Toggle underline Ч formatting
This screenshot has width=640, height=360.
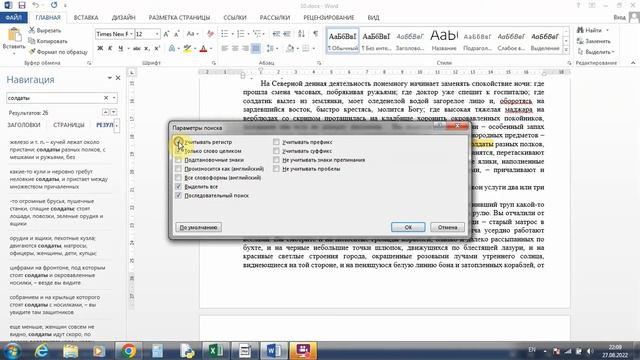pos(120,49)
